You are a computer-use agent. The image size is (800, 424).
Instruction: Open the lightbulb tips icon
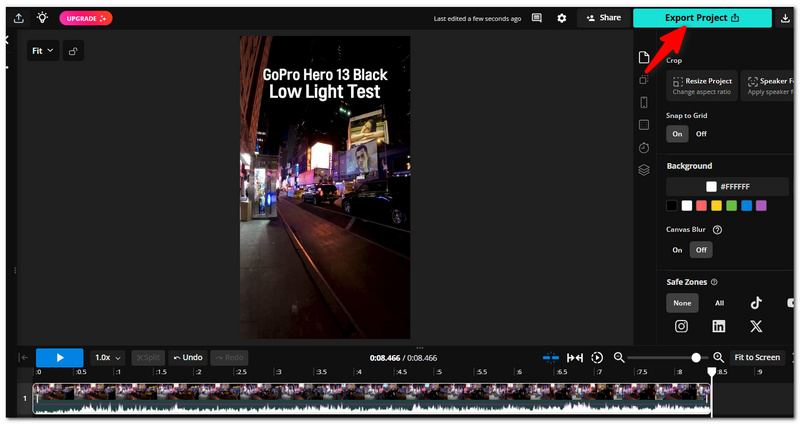(x=42, y=18)
